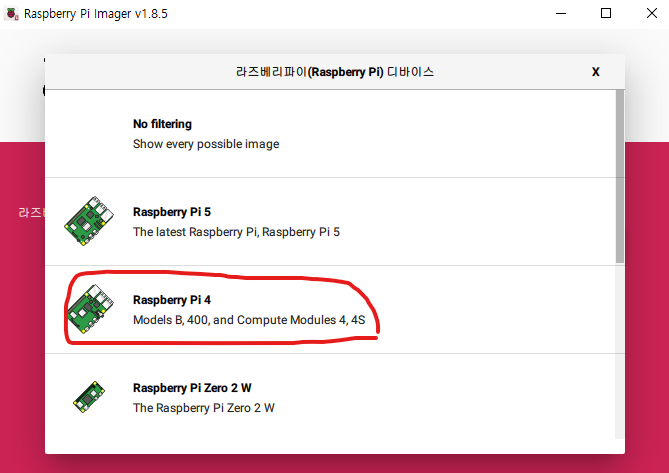The width and height of the screenshot is (669, 473).
Task: Click 'The Raspberry Pi Zero 2 W' description
Action: coord(204,408)
